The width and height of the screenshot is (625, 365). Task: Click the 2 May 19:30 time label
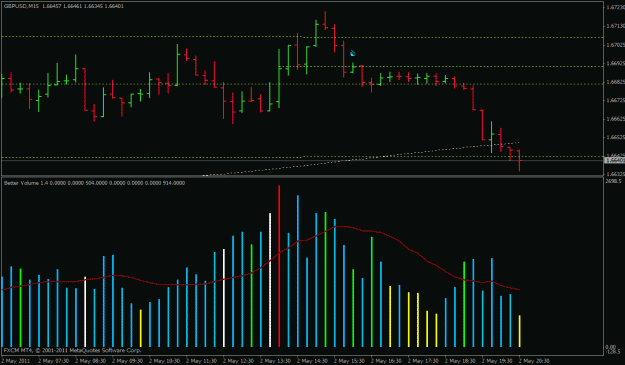pyautogui.click(x=498, y=361)
